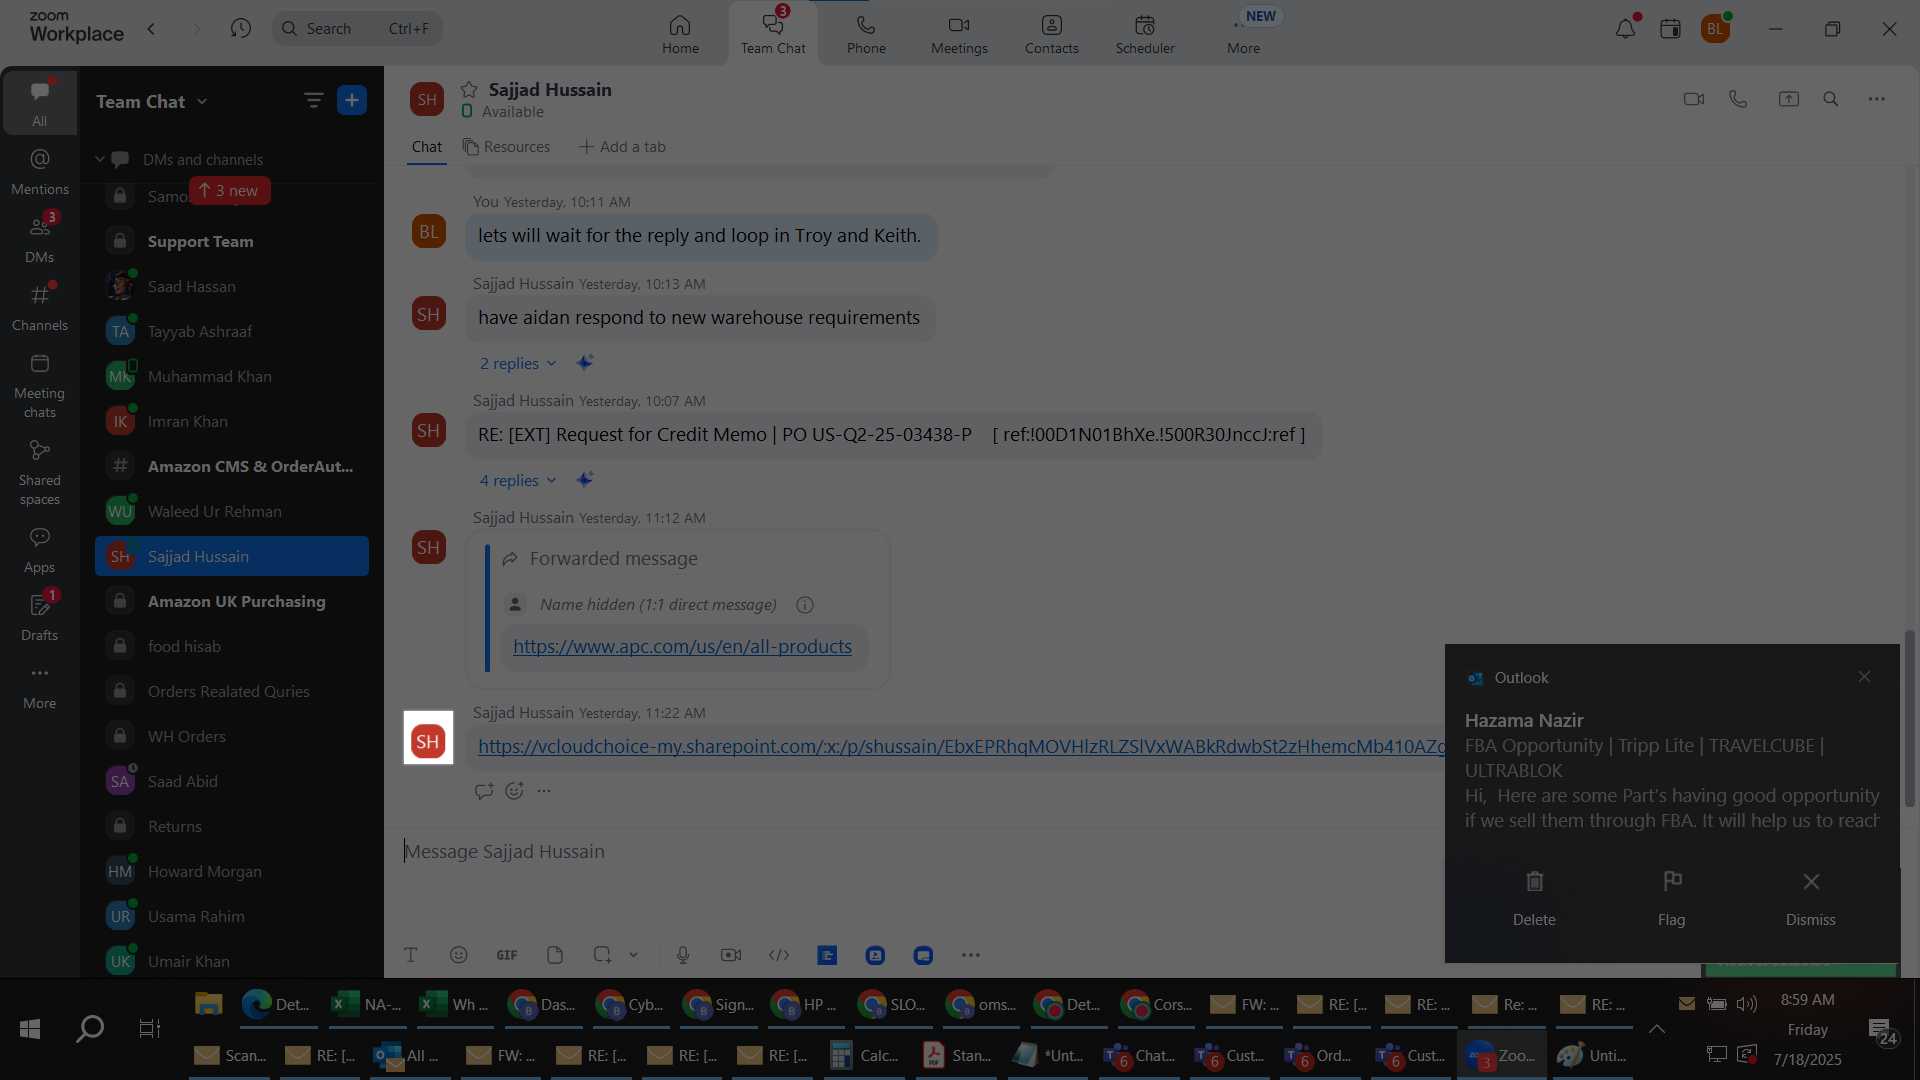Click the share screen icon in chat header
The width and height of the screenshot is (1920, 1080).
(1788, 99)
